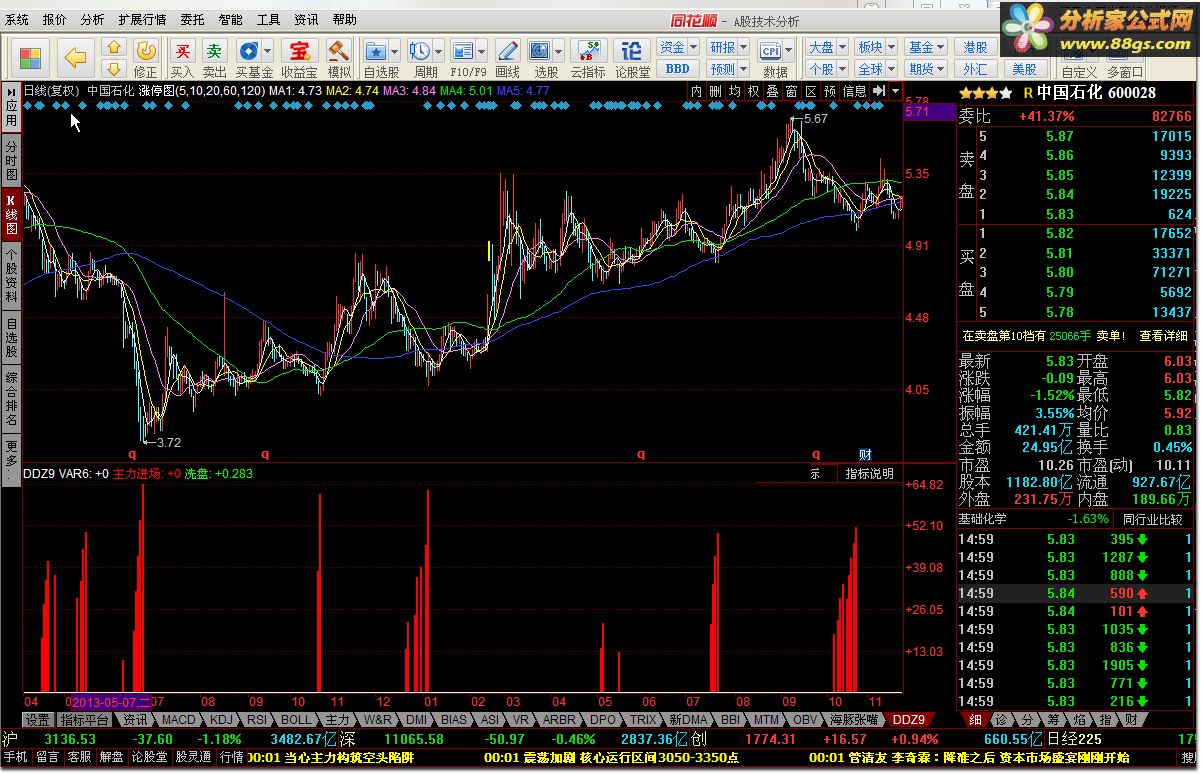1202x774 pixels.
Task: Open the 系统 menu
Action: click(17, 19)
